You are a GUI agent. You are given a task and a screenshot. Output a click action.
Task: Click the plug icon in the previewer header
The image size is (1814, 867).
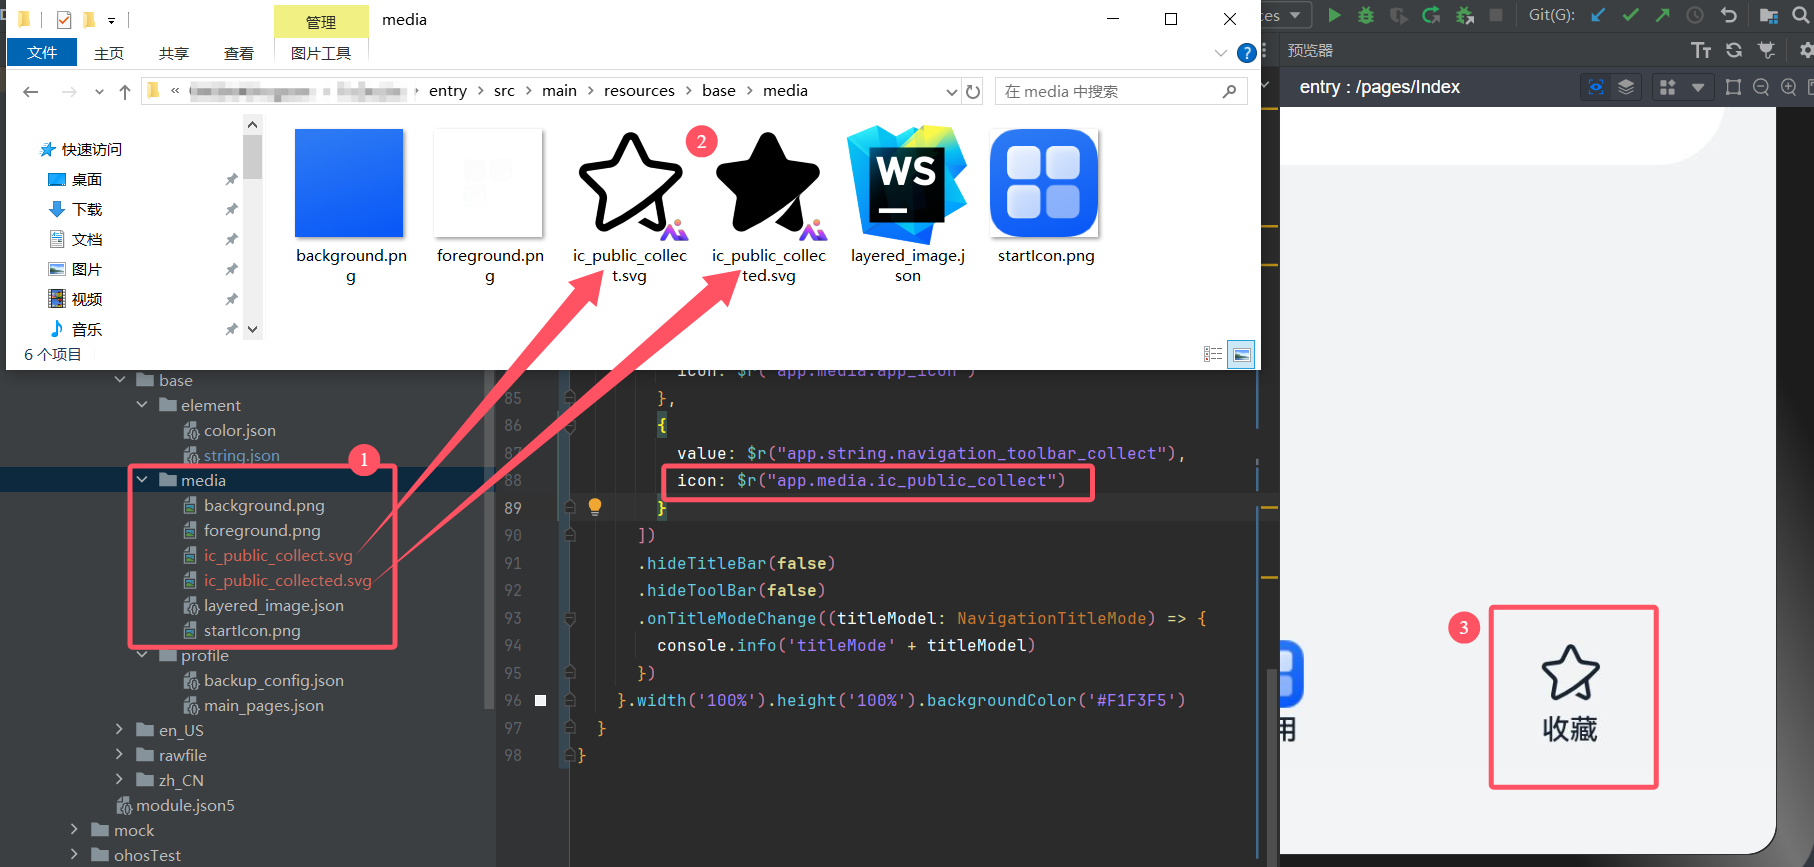point(1767,50)
